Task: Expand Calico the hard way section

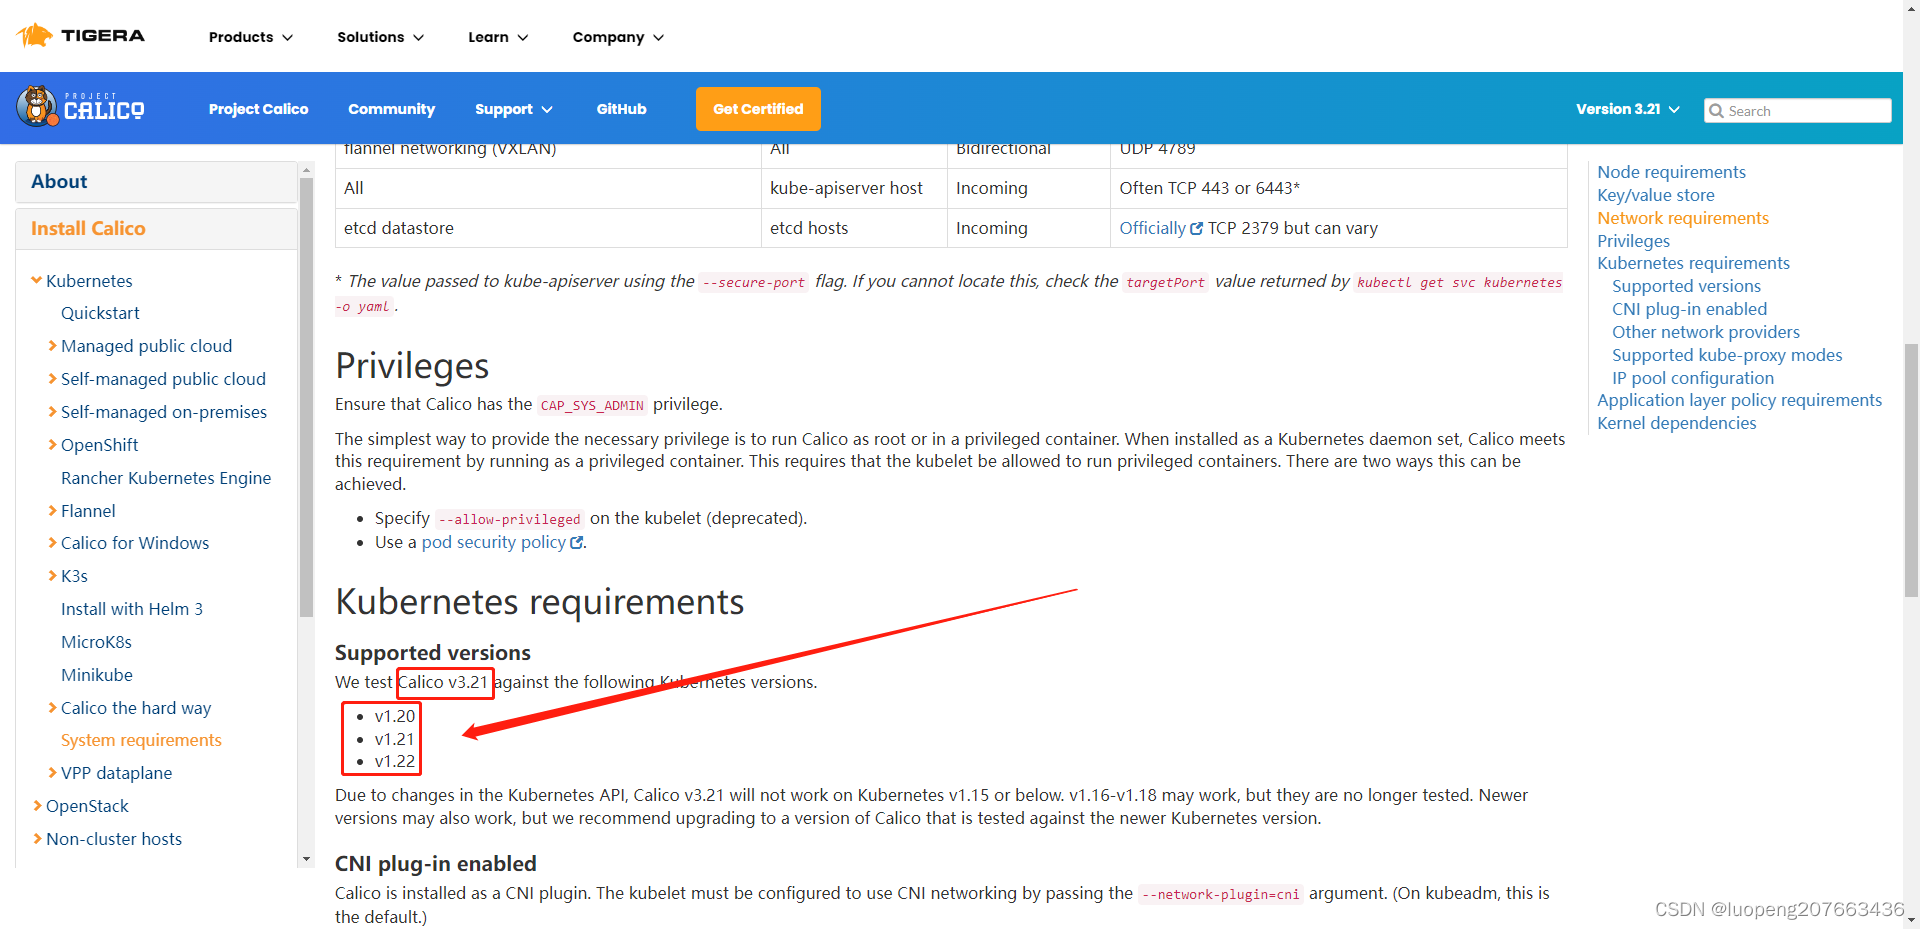Action: click(52, 708)
